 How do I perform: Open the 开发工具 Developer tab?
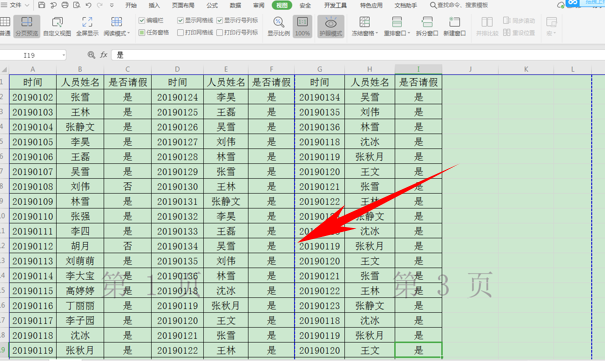tap(335, 5)
